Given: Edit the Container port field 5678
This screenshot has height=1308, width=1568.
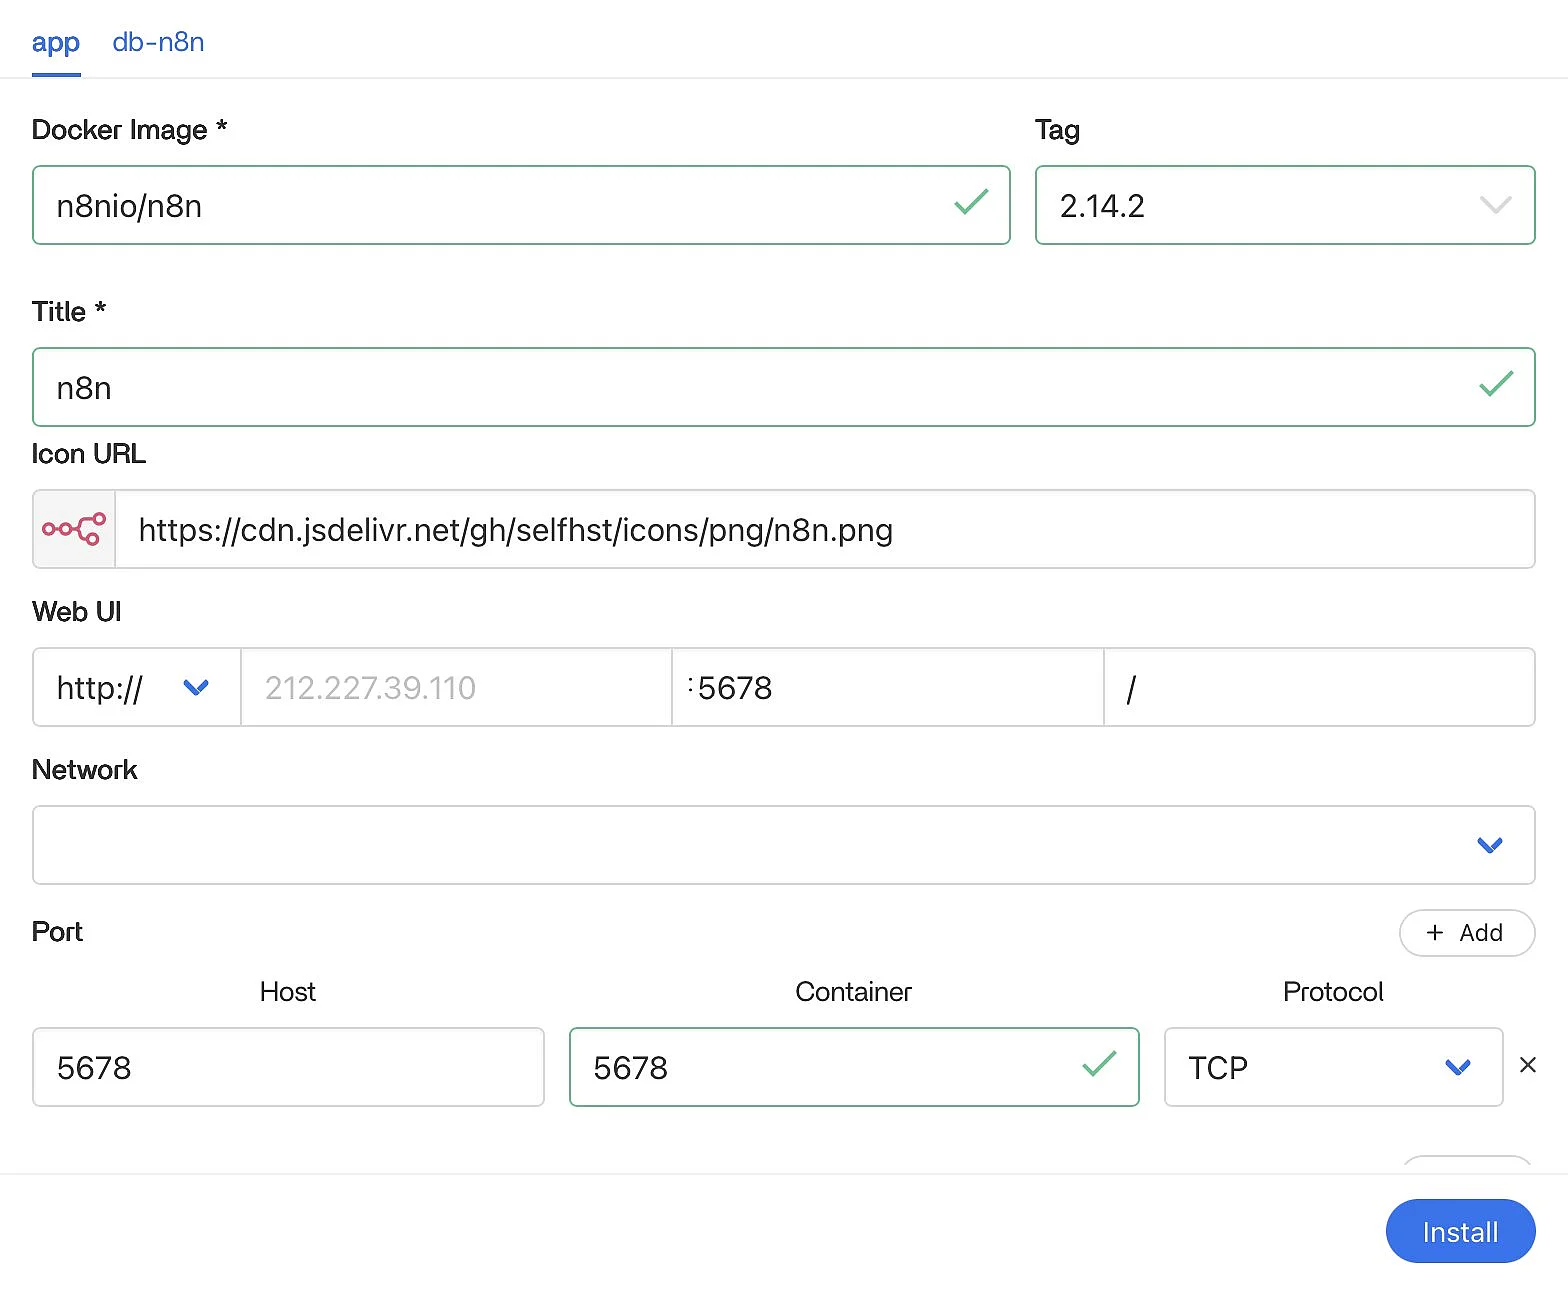Looking at the screenshot, I should [x=854, y=1067].
